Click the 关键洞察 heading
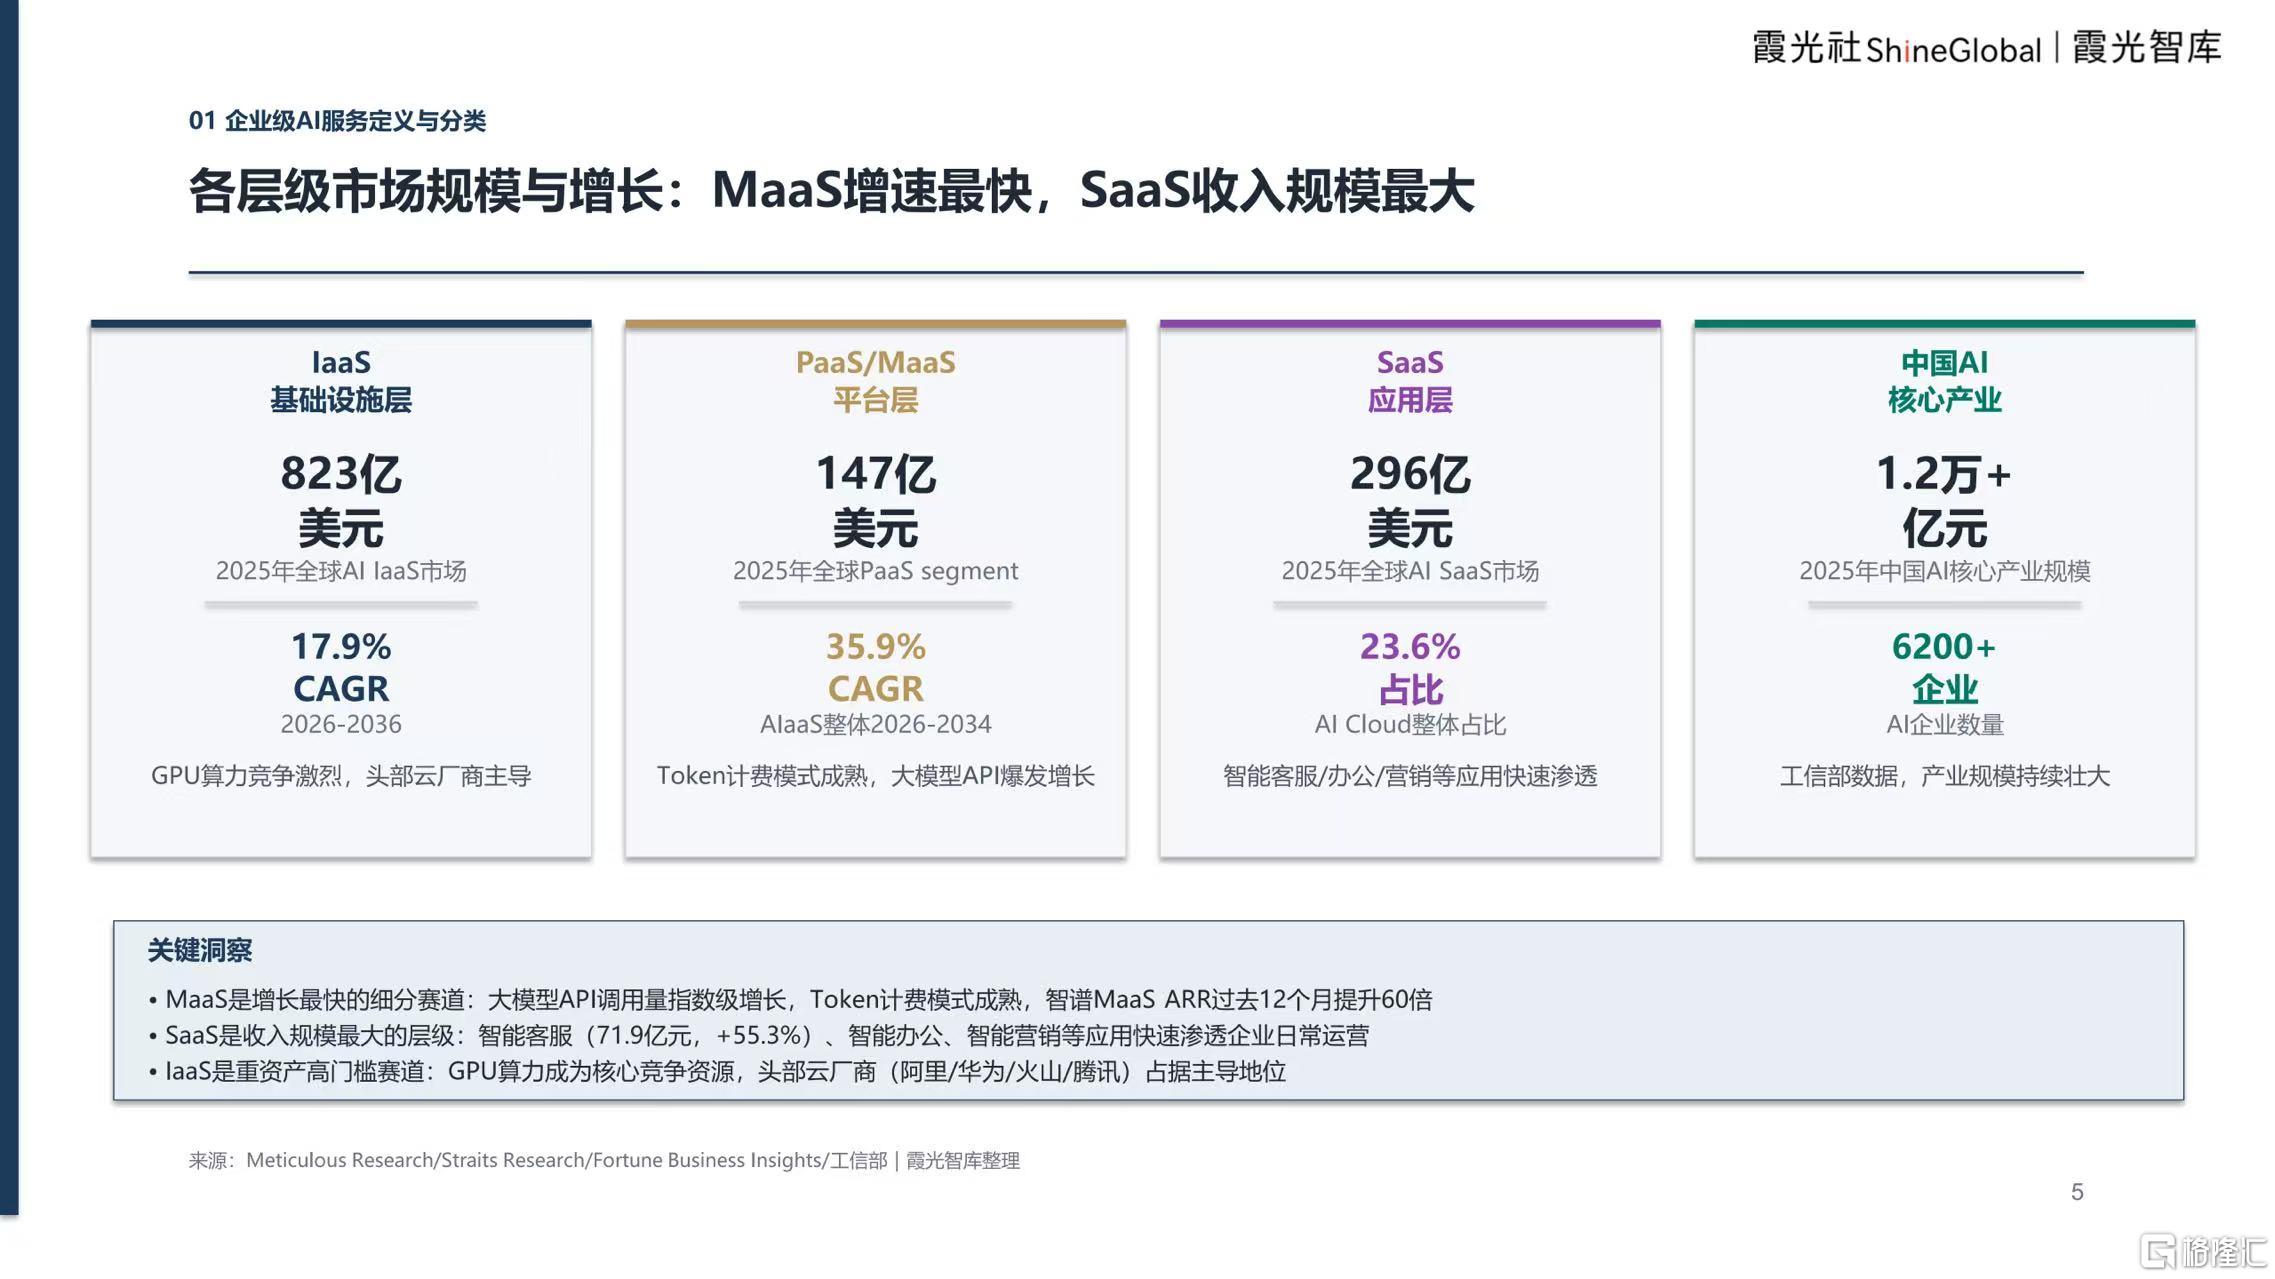 pyautogui.click(x=200, y=950)
